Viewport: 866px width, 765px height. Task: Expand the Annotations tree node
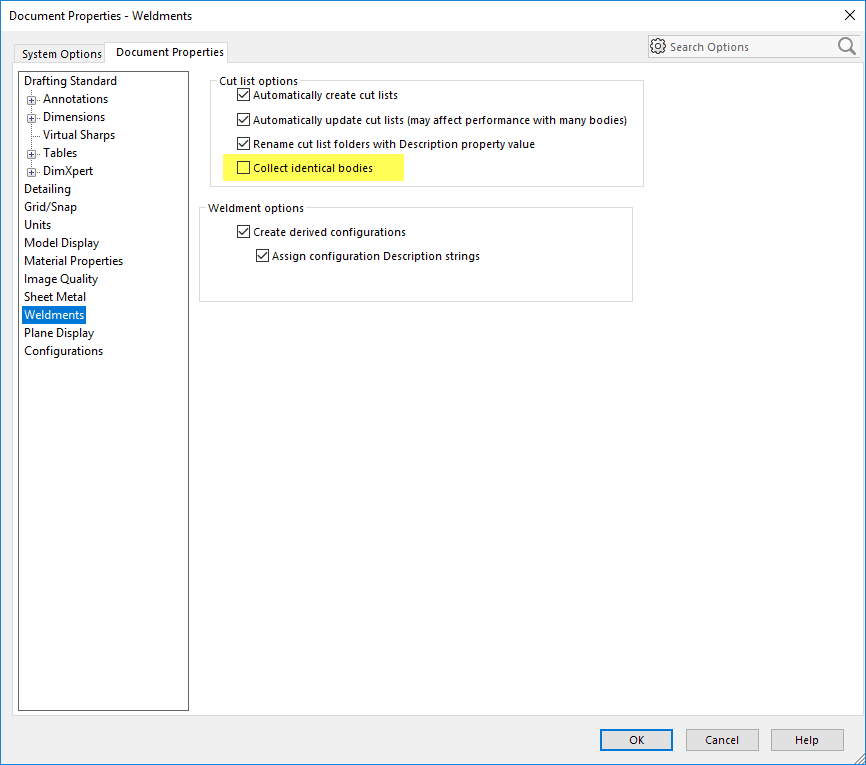pos(31,100)
